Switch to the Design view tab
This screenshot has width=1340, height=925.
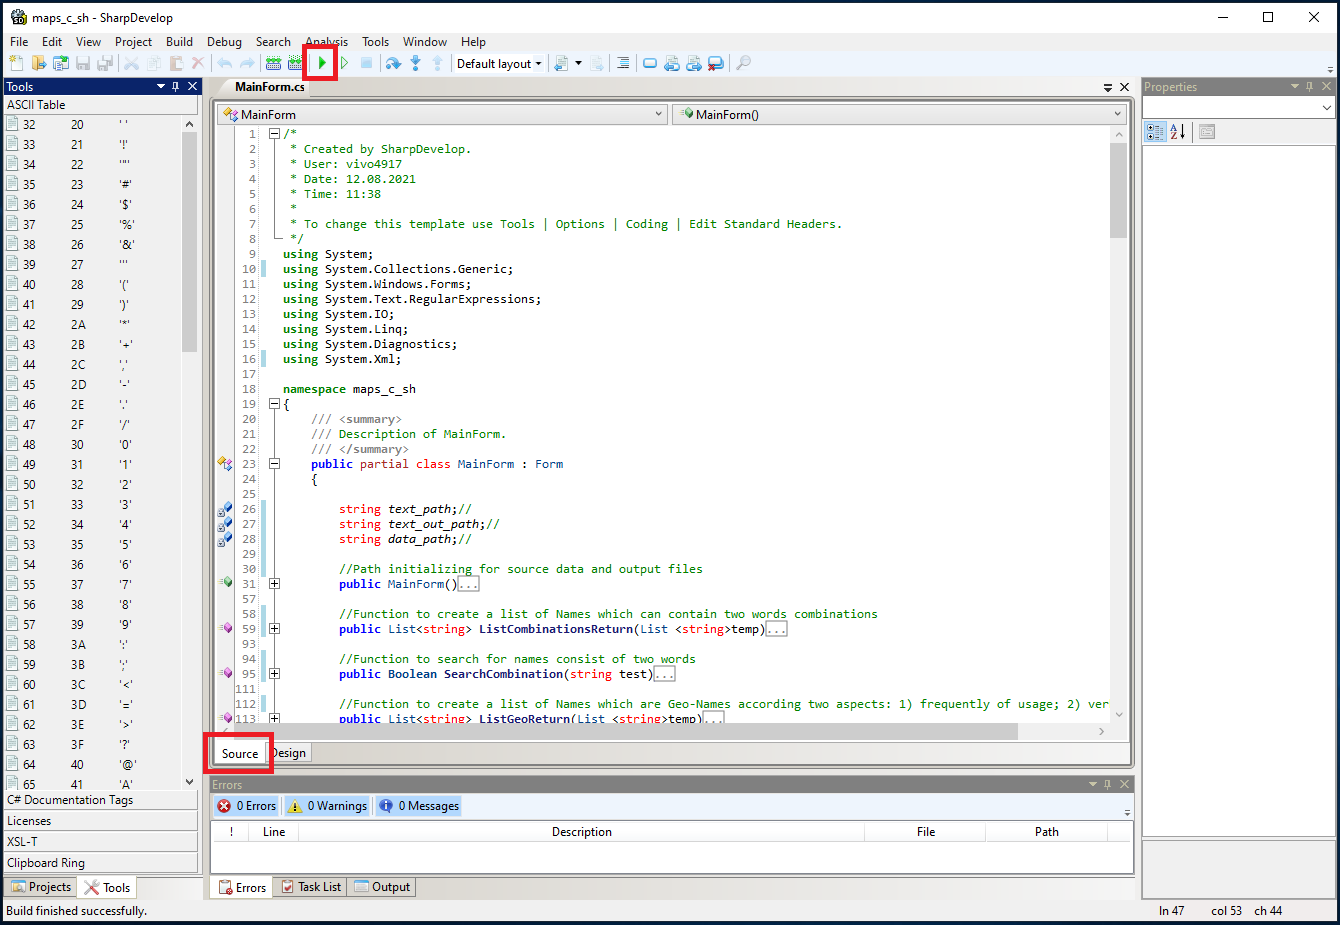[x=289, y=753]
